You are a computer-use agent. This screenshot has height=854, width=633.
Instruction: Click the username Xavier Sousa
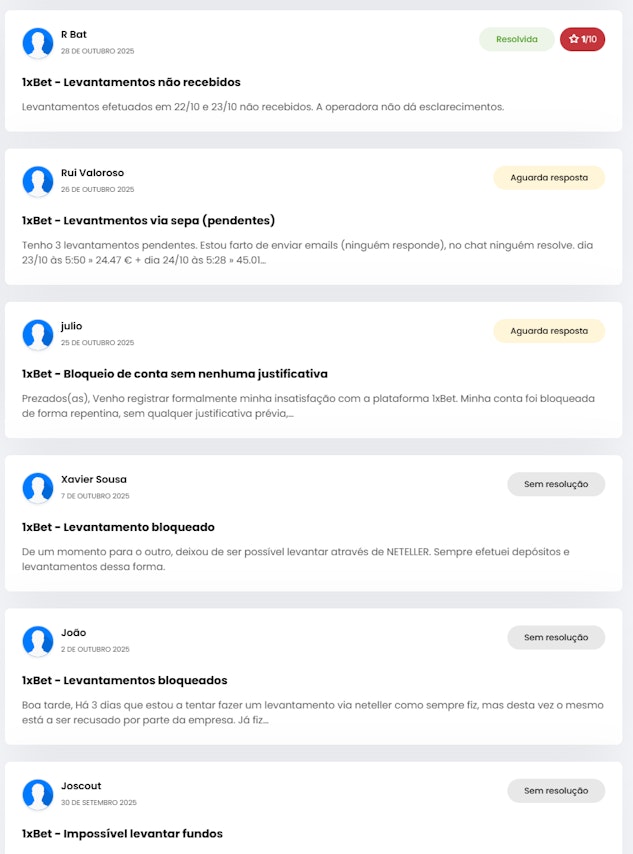click(x=92, y=479)
